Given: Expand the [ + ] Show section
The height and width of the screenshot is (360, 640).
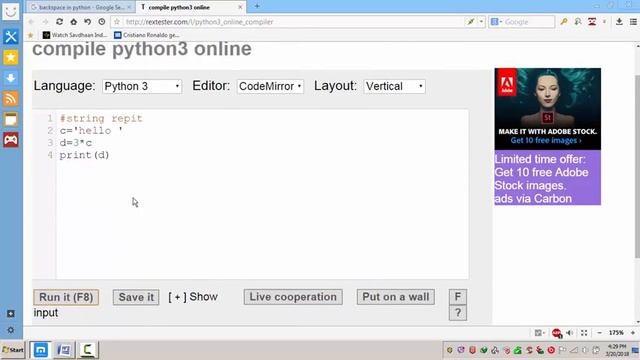Looking at the screenshot, I should coord(193,297).
